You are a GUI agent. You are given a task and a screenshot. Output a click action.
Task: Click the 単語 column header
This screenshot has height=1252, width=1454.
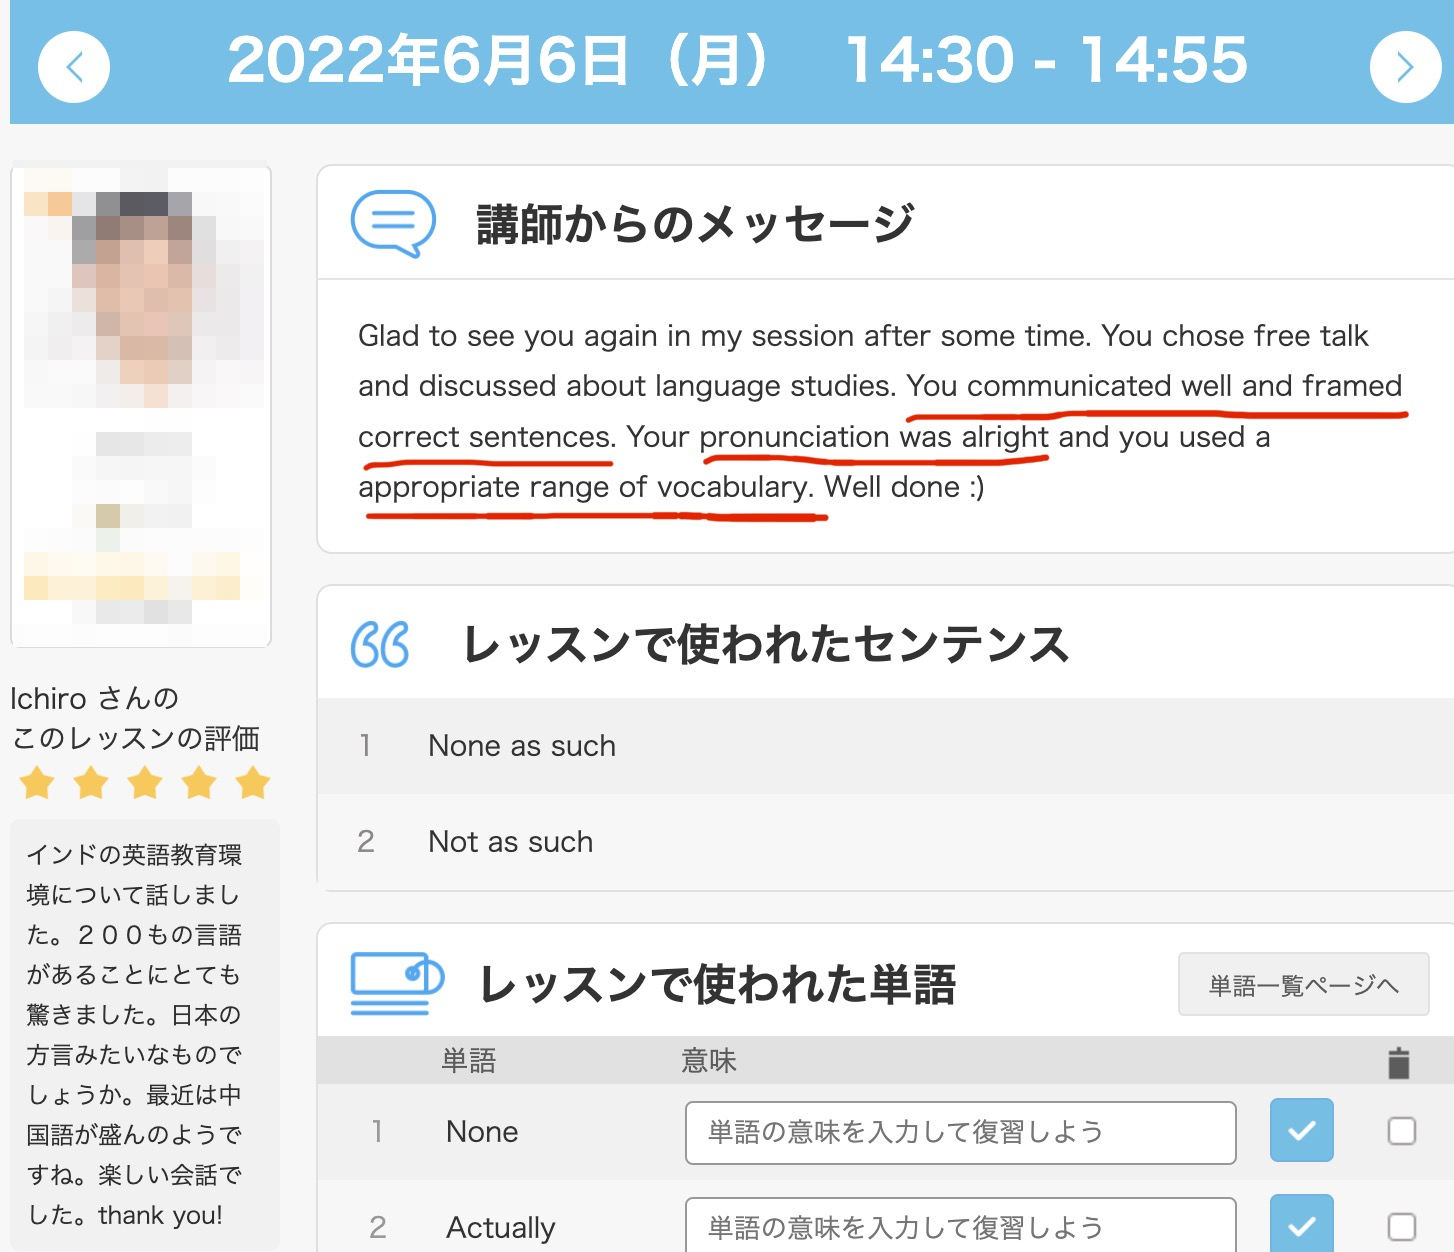click(x=469, y=1061)
